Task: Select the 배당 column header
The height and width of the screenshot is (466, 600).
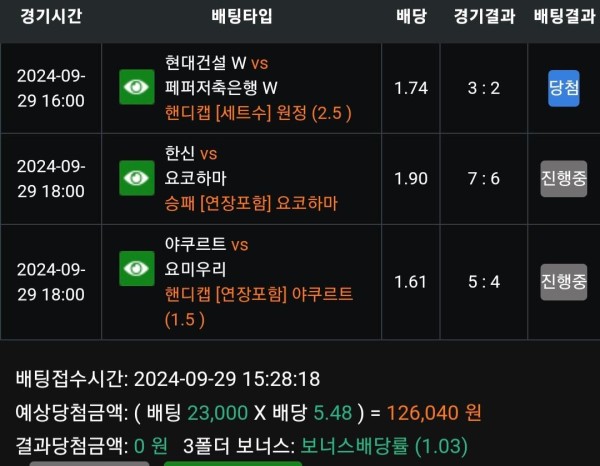Action: pyautogui.click(x=411, y=16)
